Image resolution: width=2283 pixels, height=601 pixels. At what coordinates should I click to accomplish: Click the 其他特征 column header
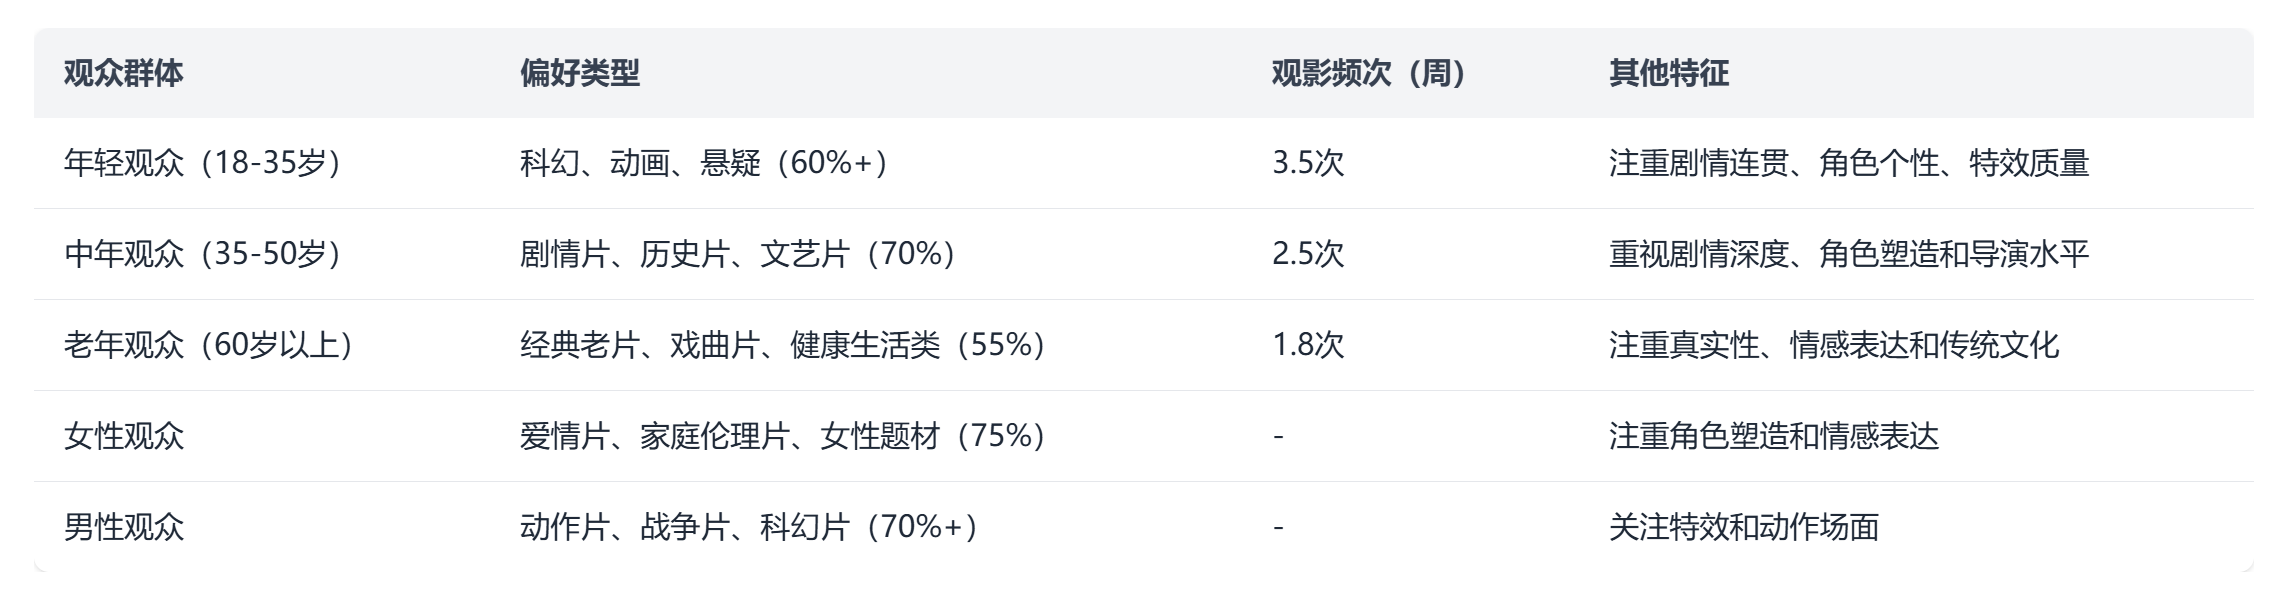(x=1668, y=73)
